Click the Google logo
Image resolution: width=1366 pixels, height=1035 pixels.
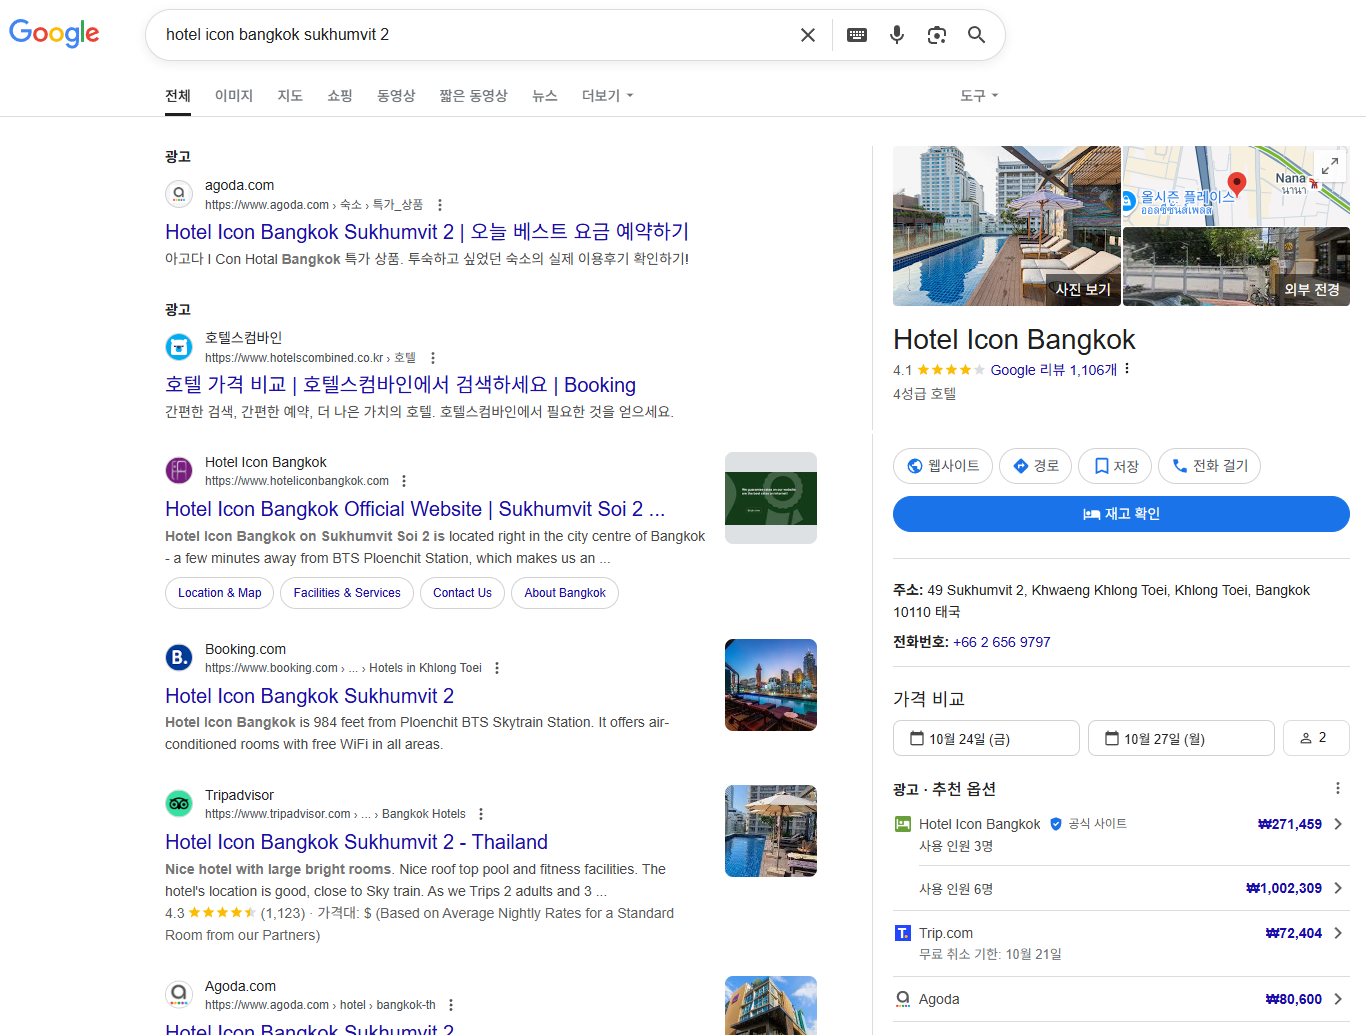tap(54, 33)
